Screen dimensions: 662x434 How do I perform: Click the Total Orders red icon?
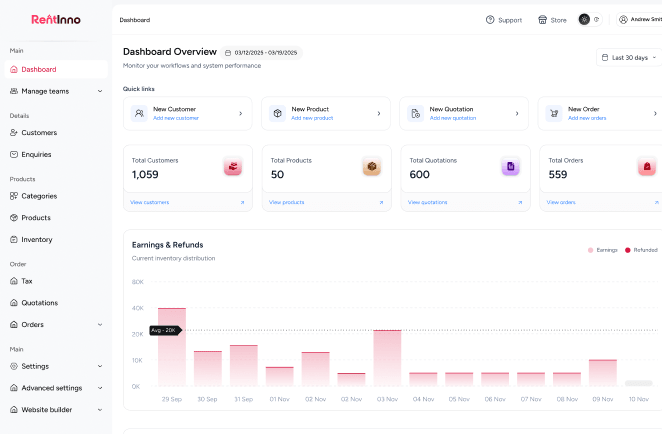point(647,167)
